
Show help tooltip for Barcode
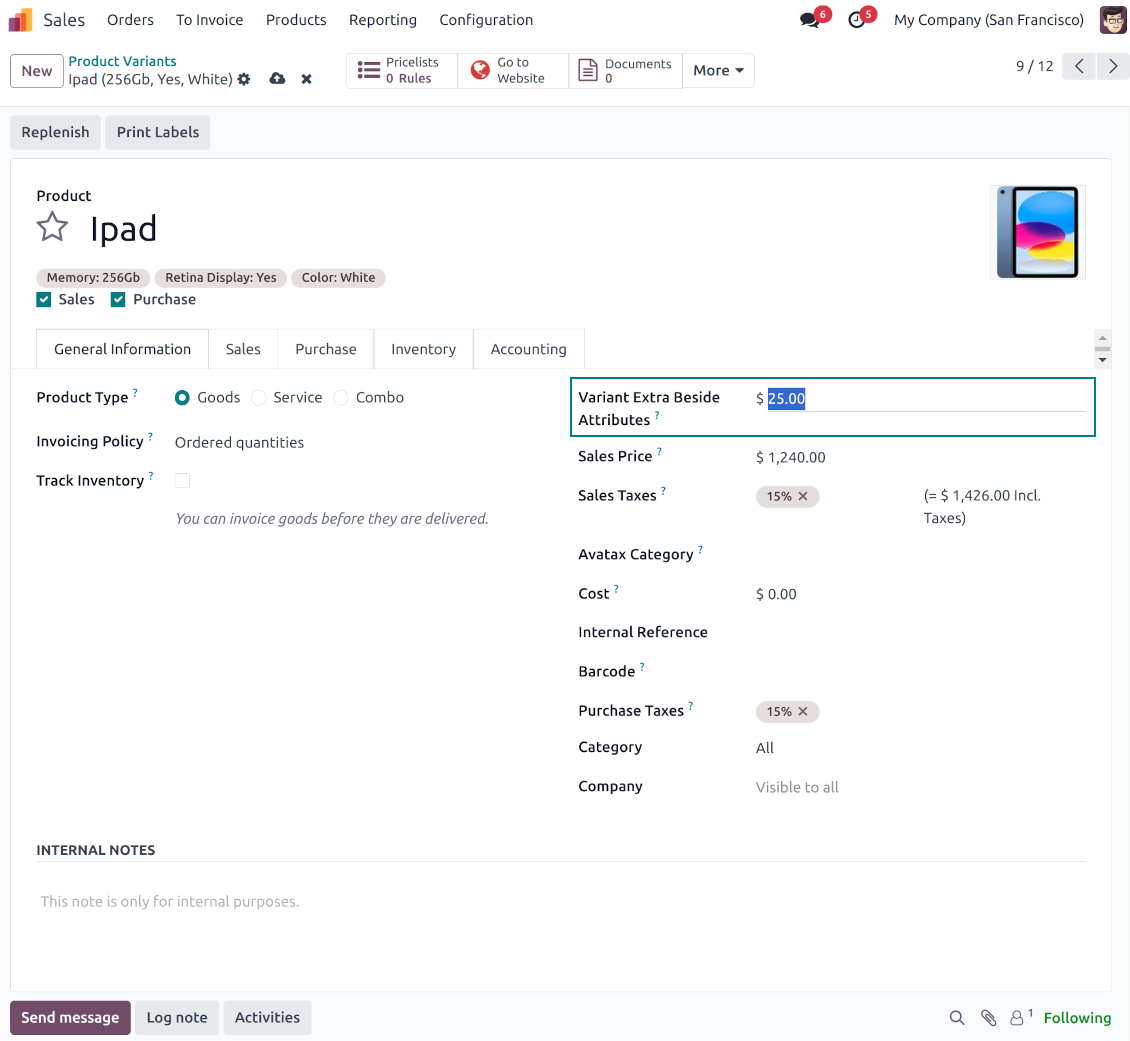click(642, 666)
